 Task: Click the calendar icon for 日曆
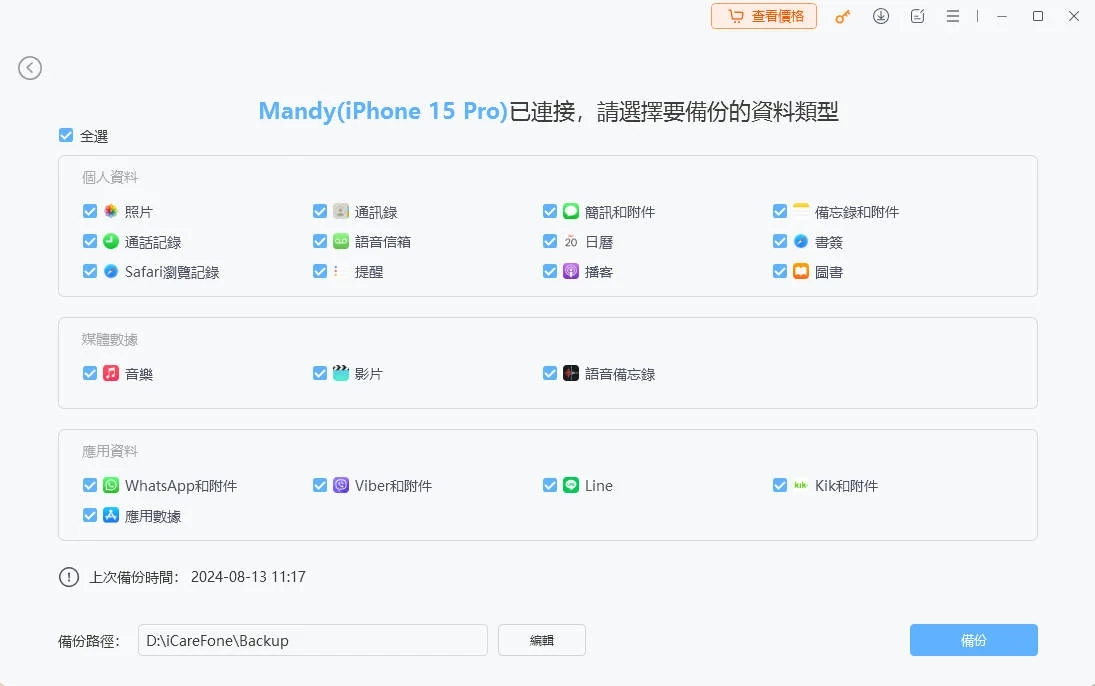pyautogui.click(x=571, y=241)
